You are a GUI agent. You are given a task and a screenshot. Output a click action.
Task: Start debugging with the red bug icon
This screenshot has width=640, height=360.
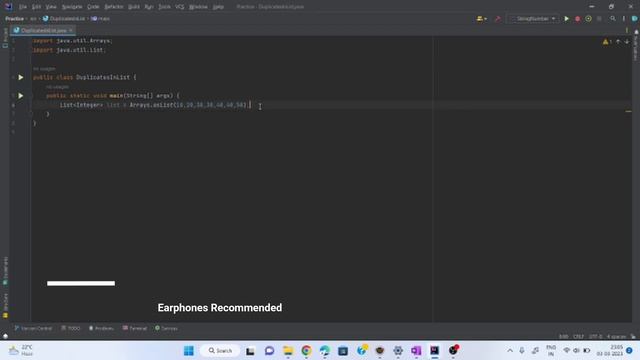[577, 19]
